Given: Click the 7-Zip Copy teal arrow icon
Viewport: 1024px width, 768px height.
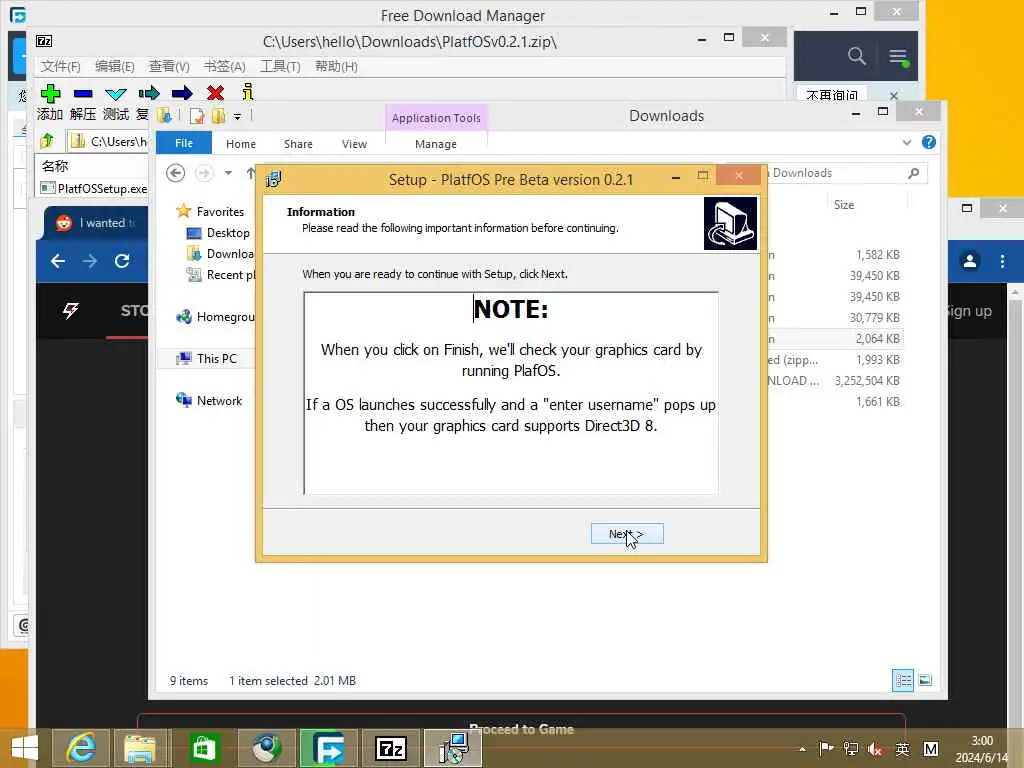Looking at the screenshot, I should click(x=148, y=93).
